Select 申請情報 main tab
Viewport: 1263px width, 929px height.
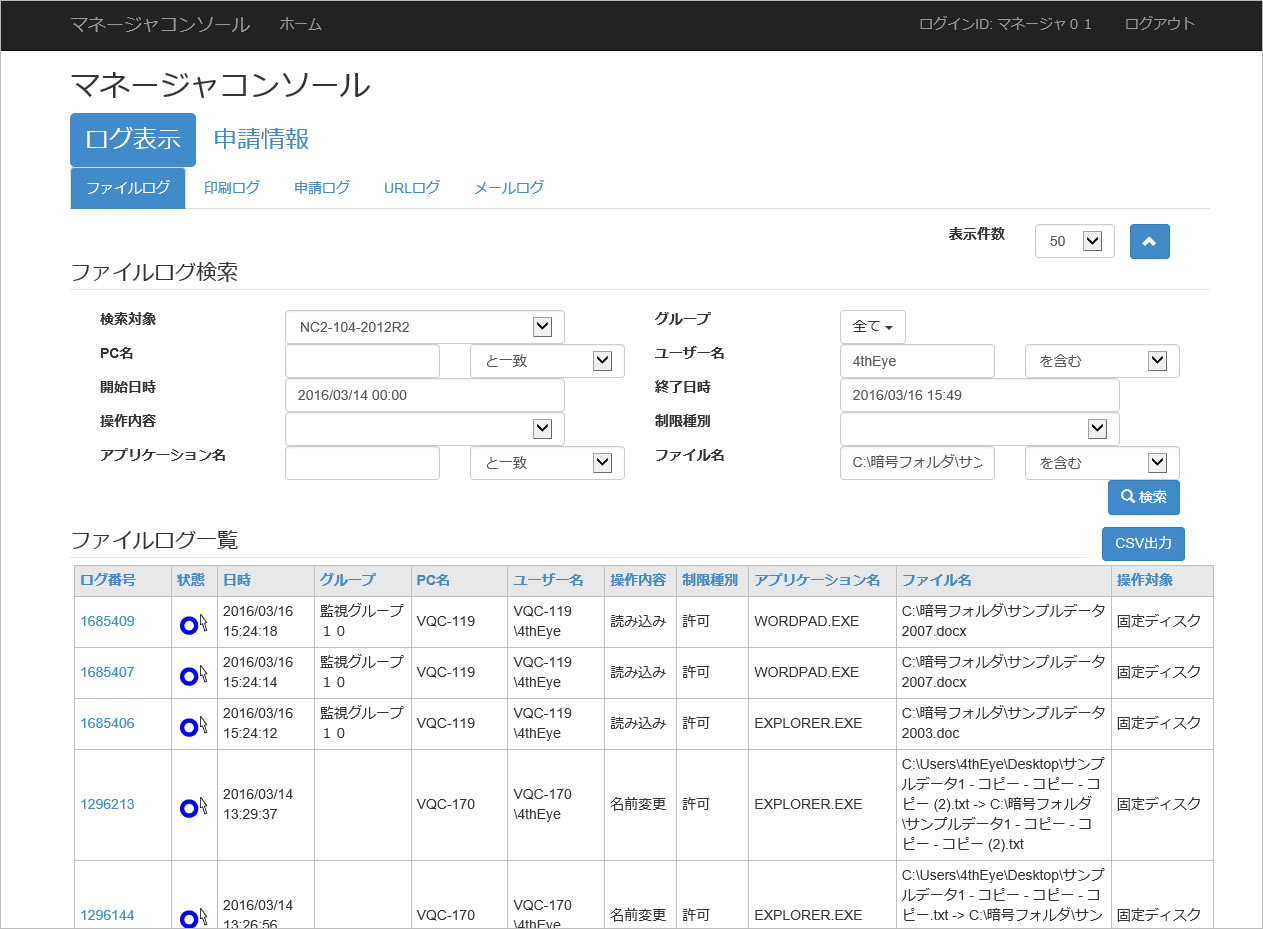pyautogui.click(x=262, y=139)
